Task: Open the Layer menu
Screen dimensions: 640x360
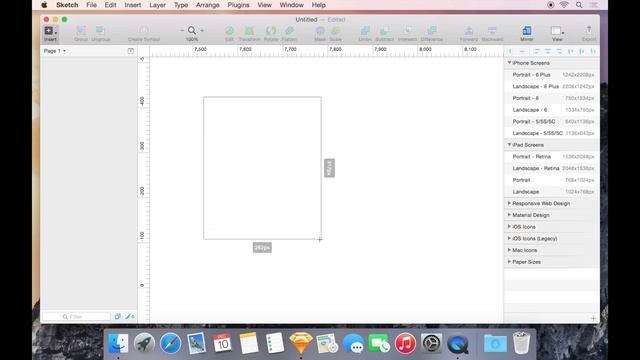Action: [x=157, y=5]
